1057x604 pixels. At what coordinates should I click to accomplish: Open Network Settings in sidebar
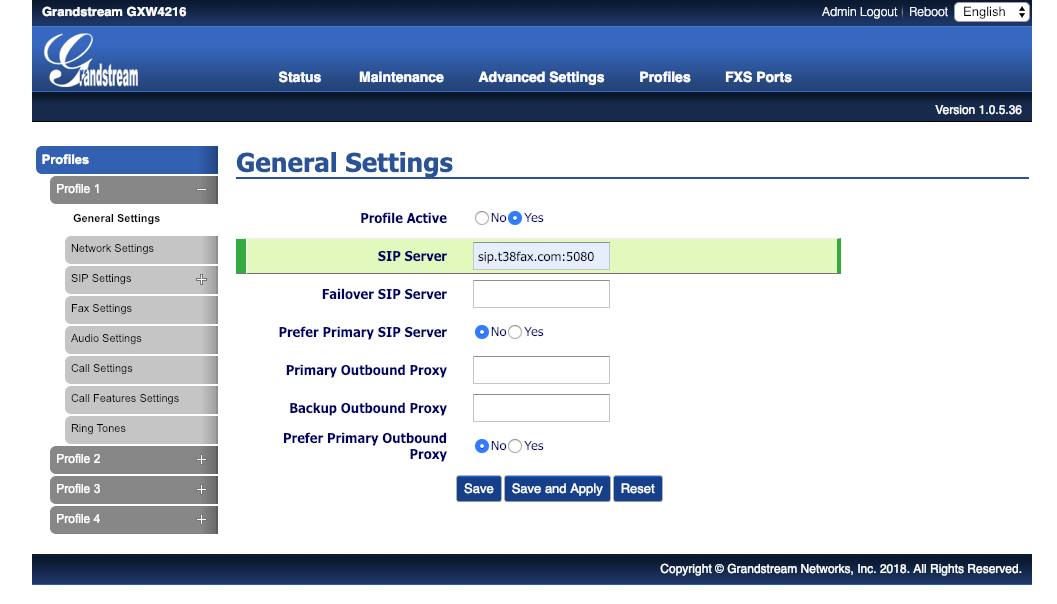(141, 249)
